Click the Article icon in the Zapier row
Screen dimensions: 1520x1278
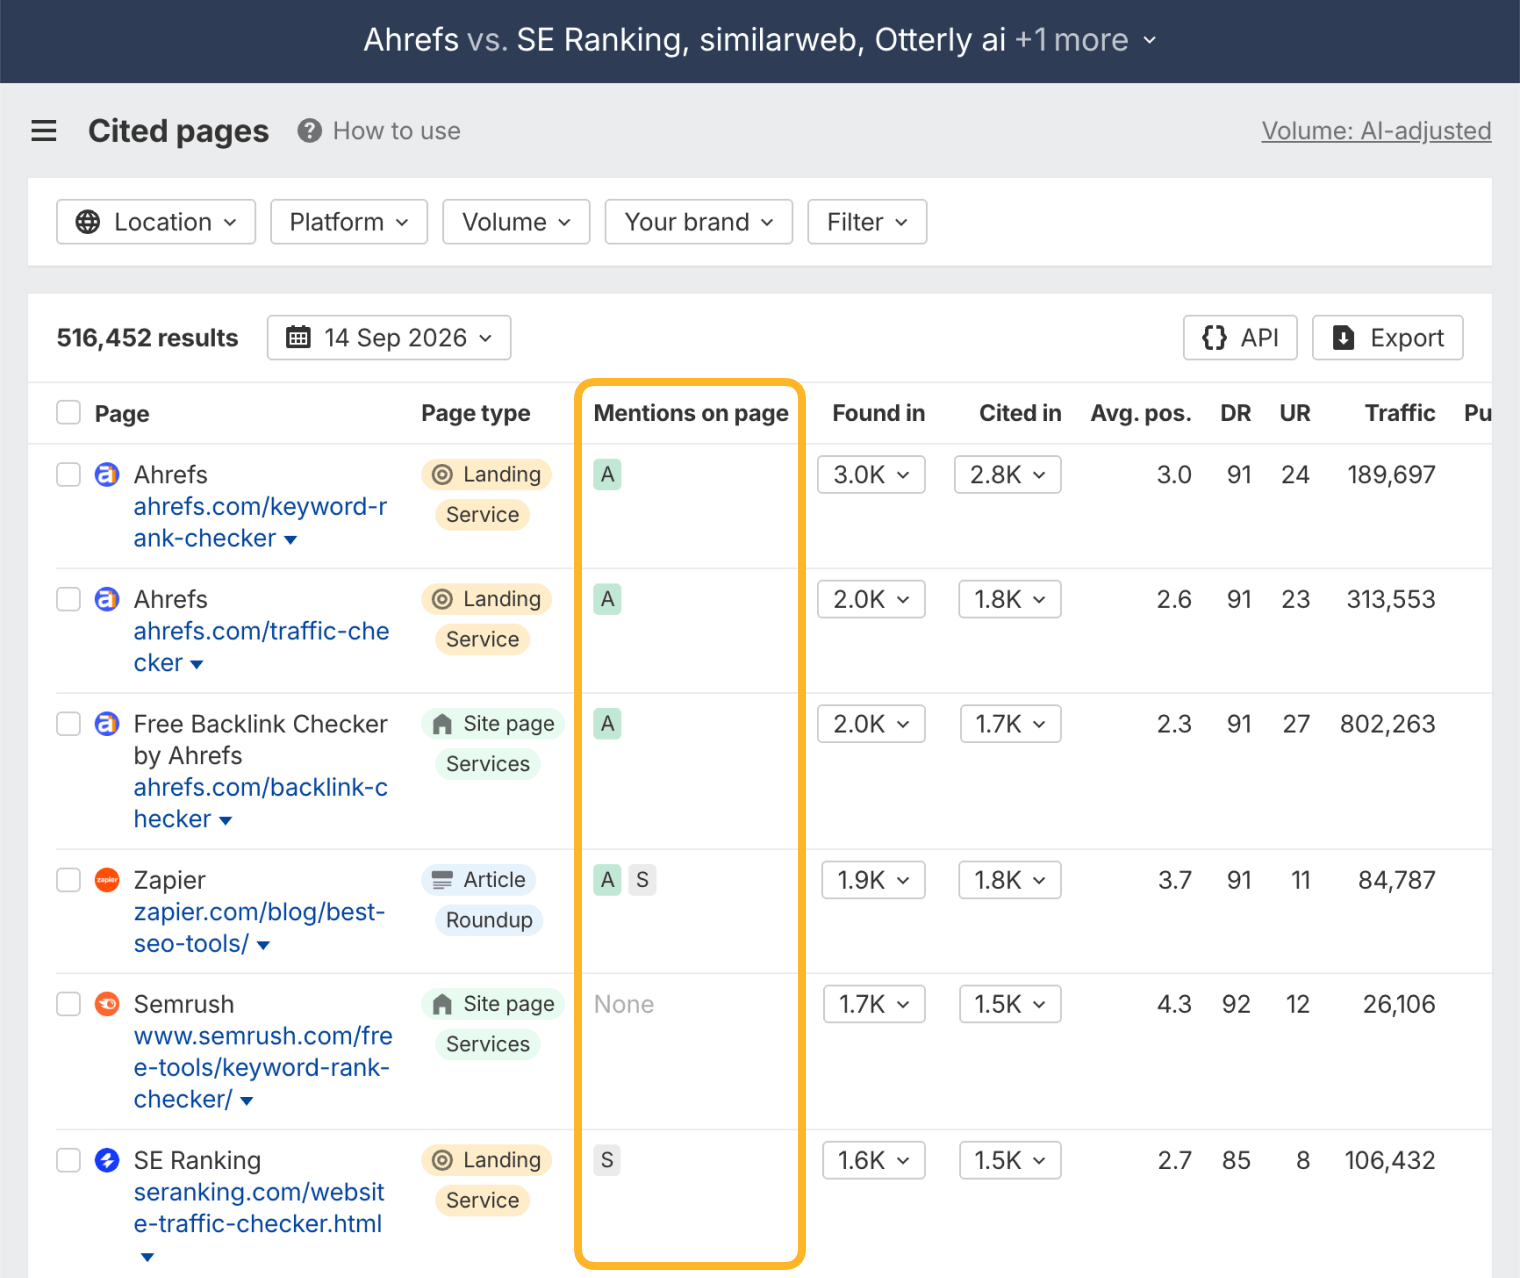pos(442,880)
